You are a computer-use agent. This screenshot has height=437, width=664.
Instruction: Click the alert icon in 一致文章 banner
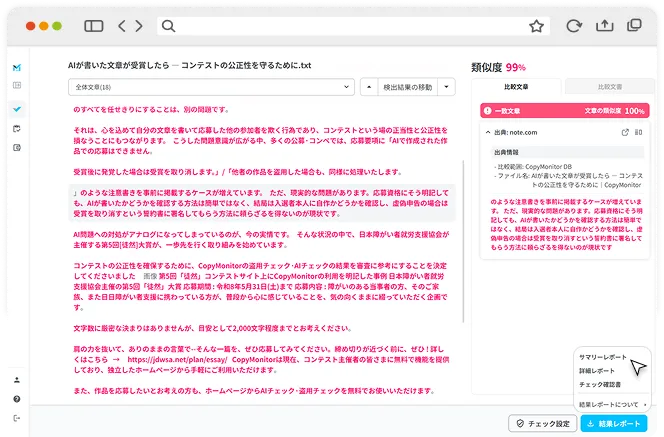[x=488, y=111]
